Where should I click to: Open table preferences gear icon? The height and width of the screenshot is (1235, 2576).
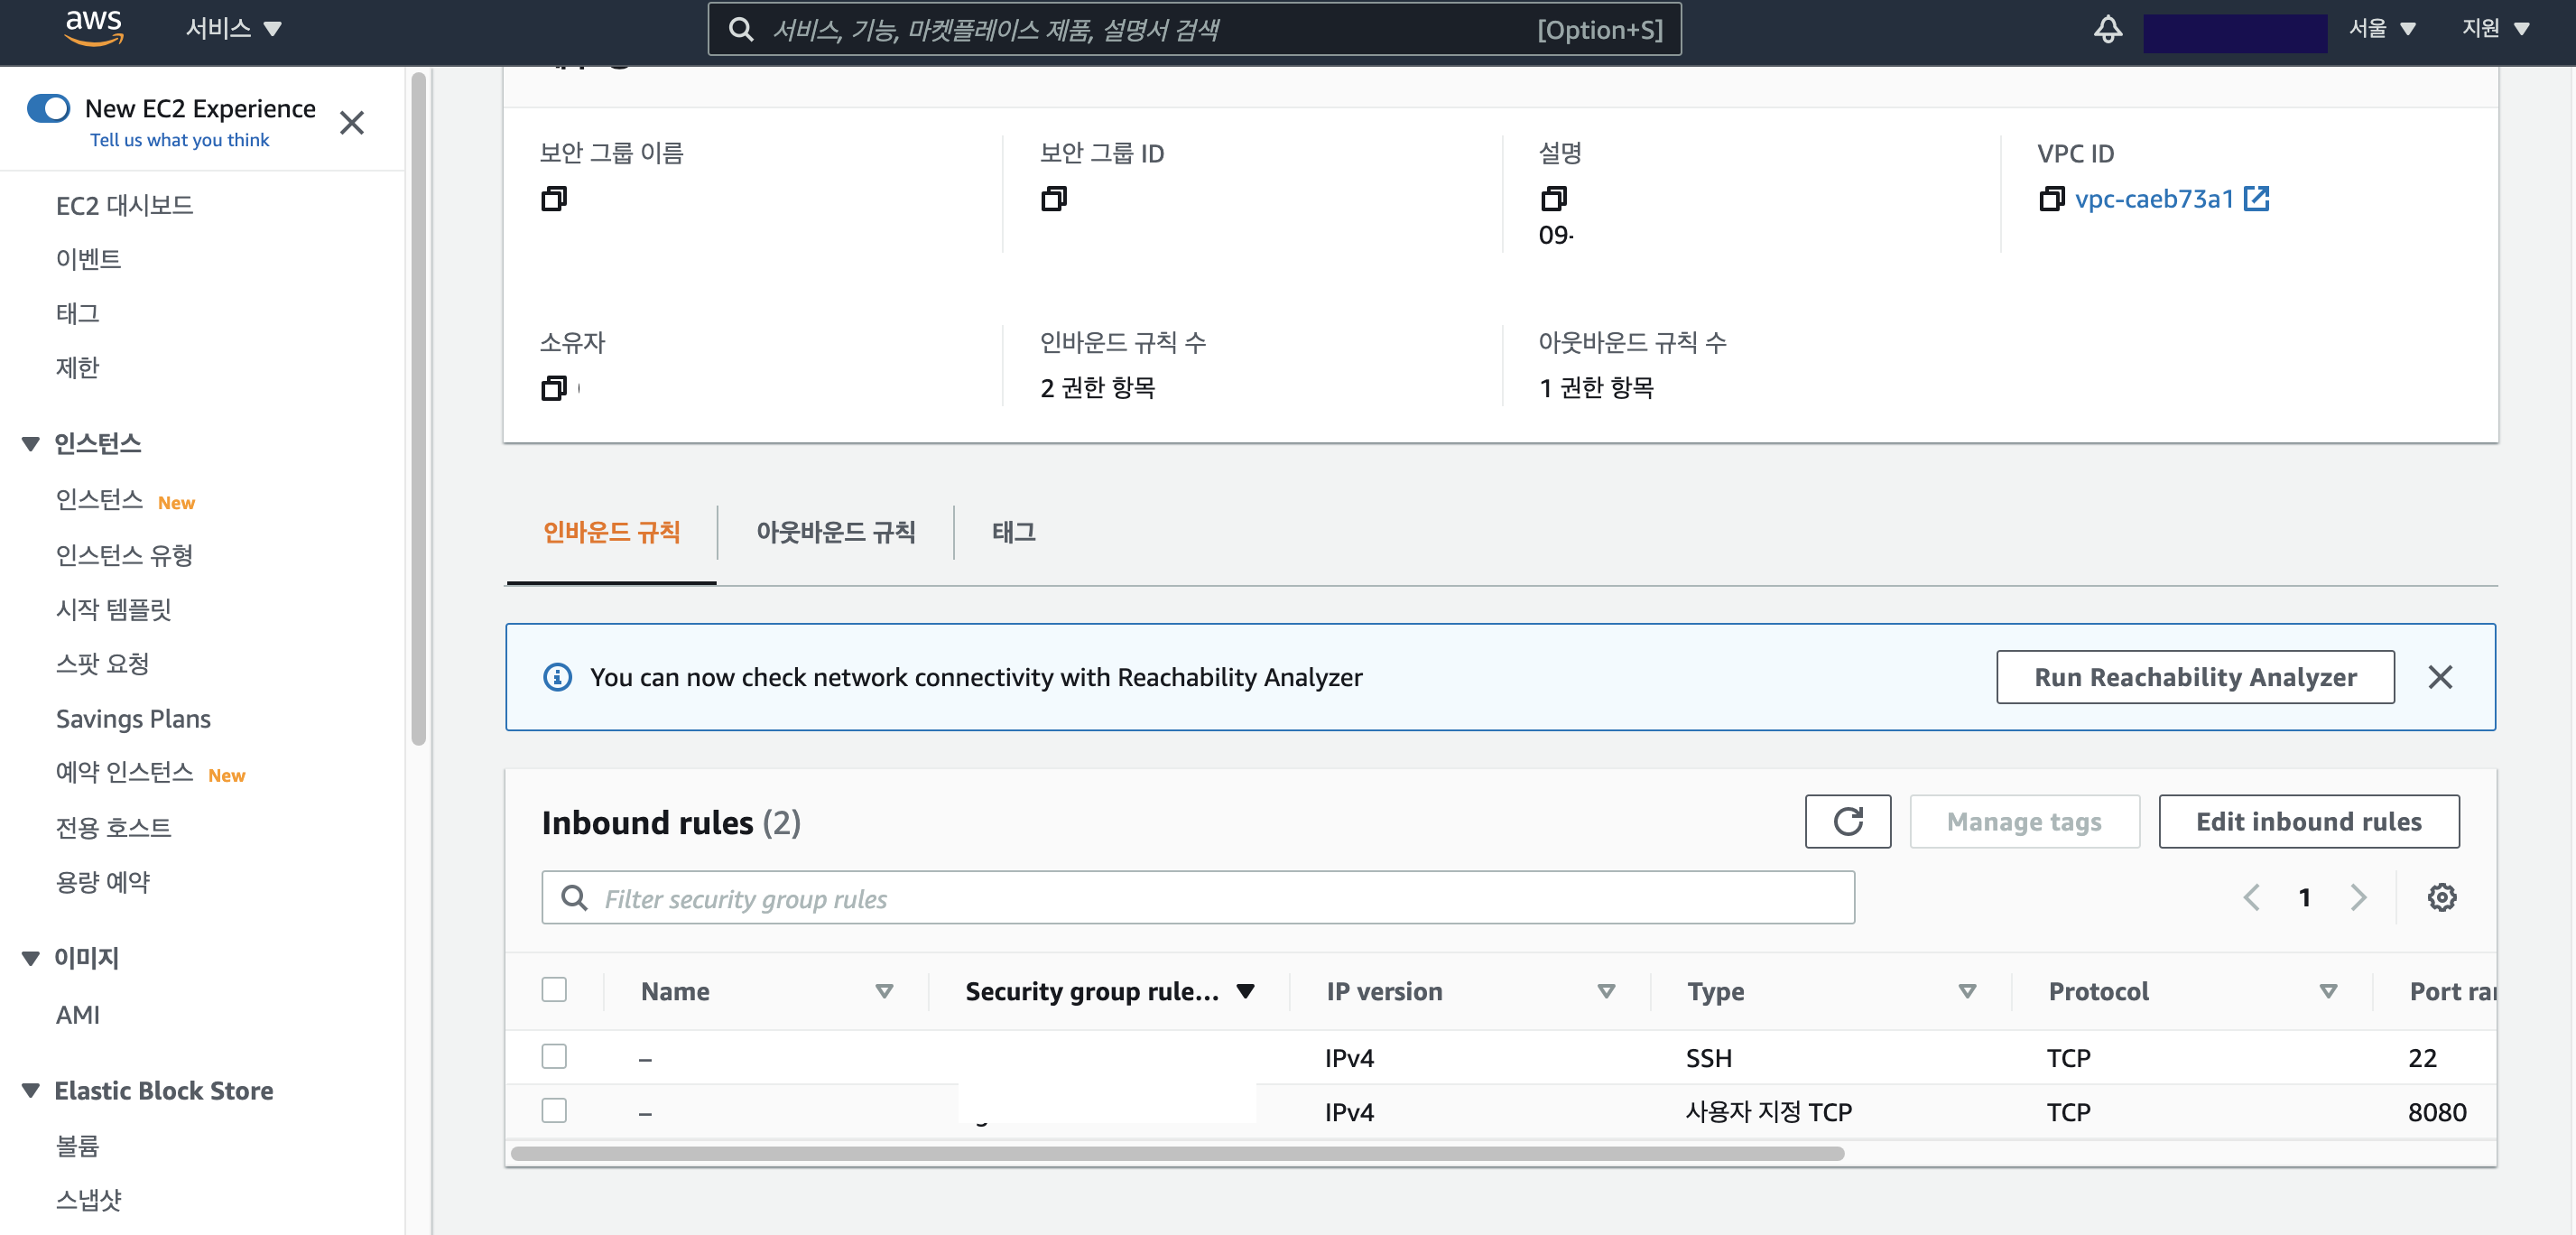[x=2441, y=897]
